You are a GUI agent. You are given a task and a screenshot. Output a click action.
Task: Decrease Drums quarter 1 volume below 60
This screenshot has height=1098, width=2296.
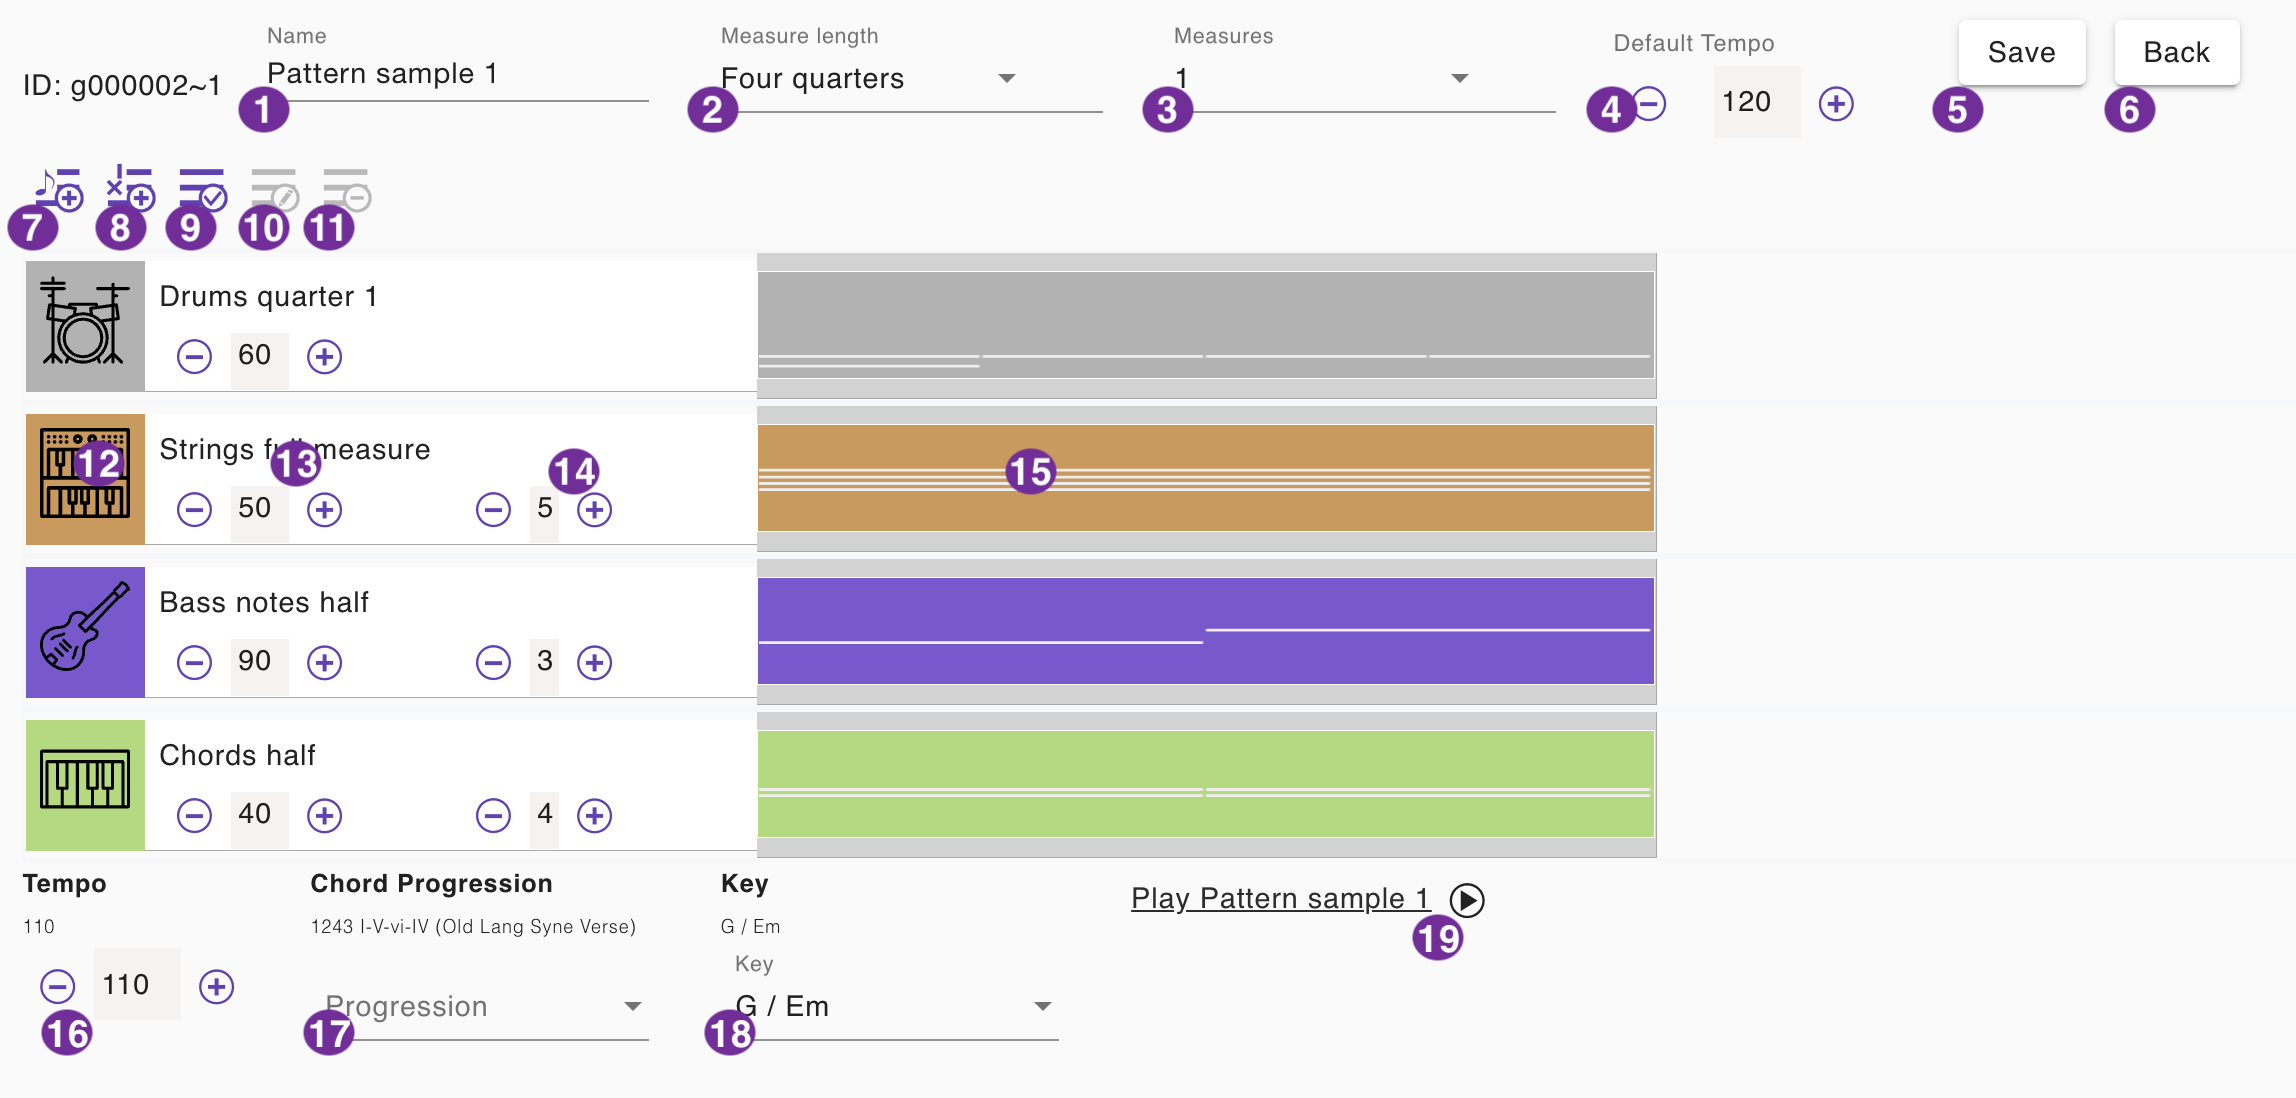pyautogui.click(x=194, y=356)
